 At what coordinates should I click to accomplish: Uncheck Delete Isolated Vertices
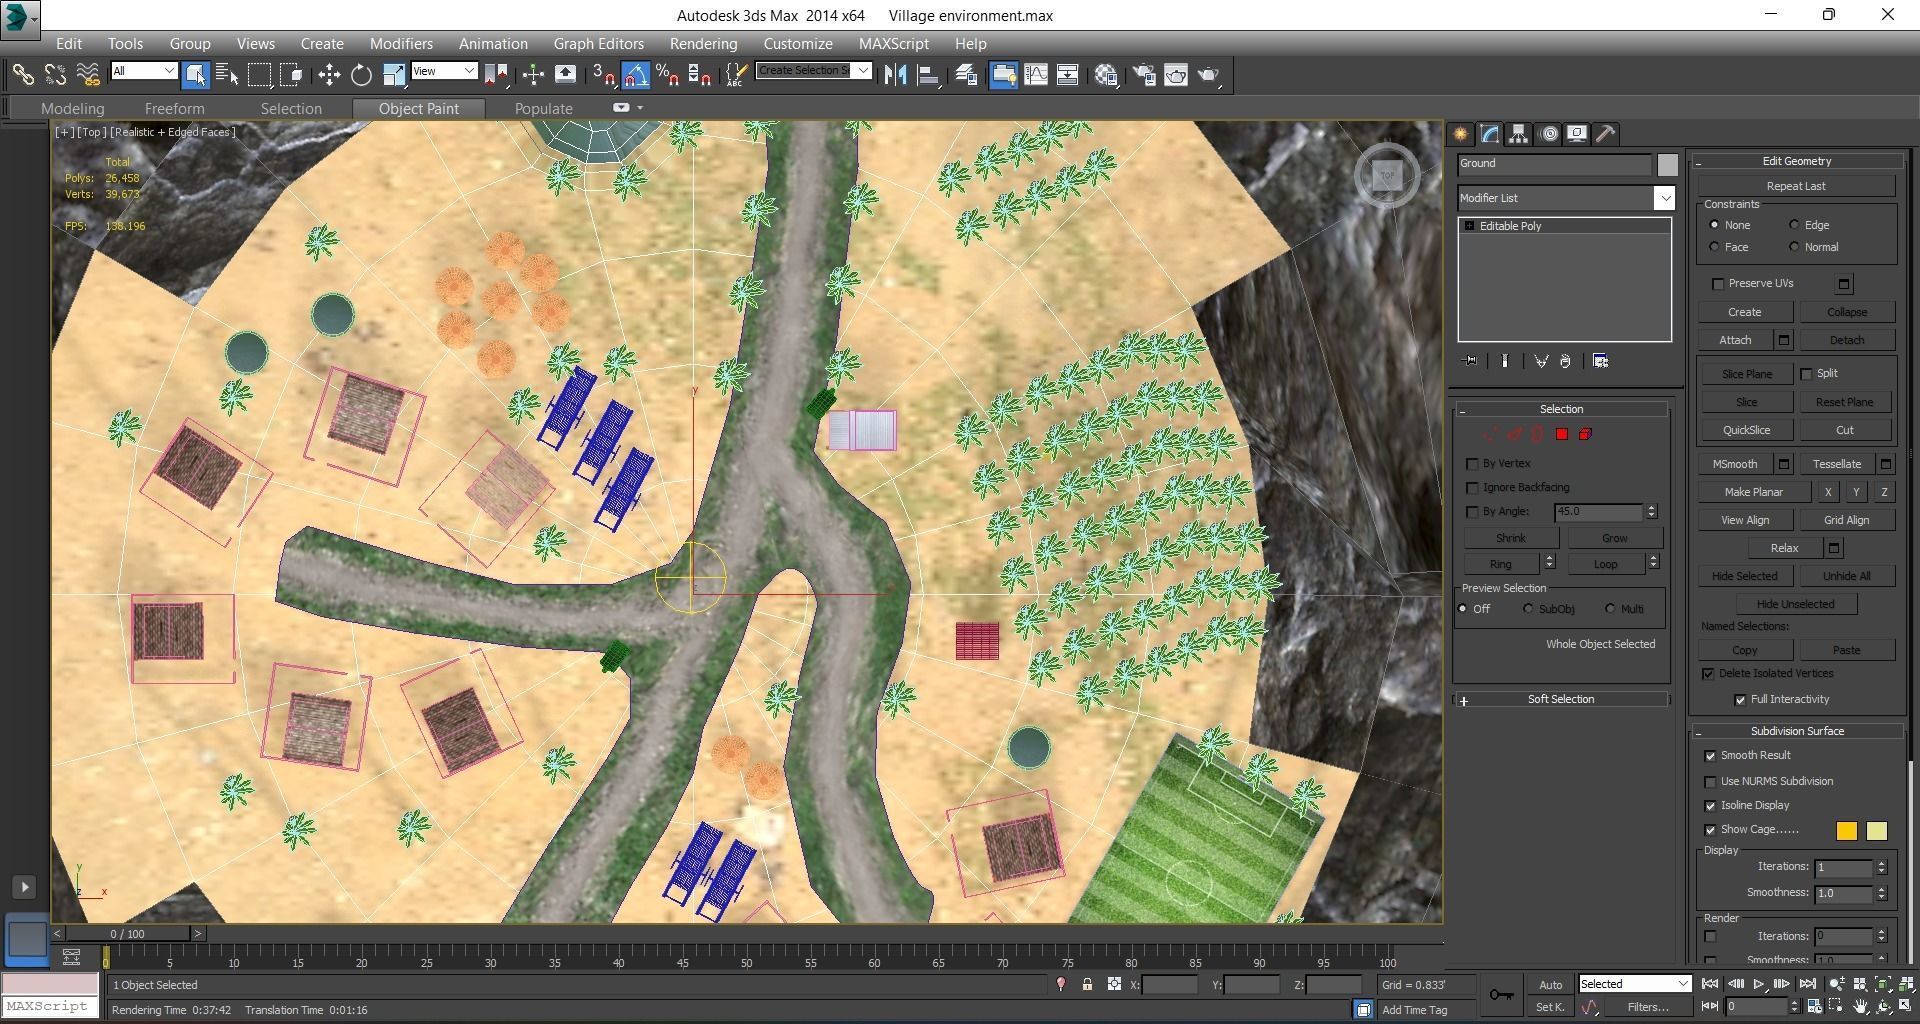click(1708, 674)
